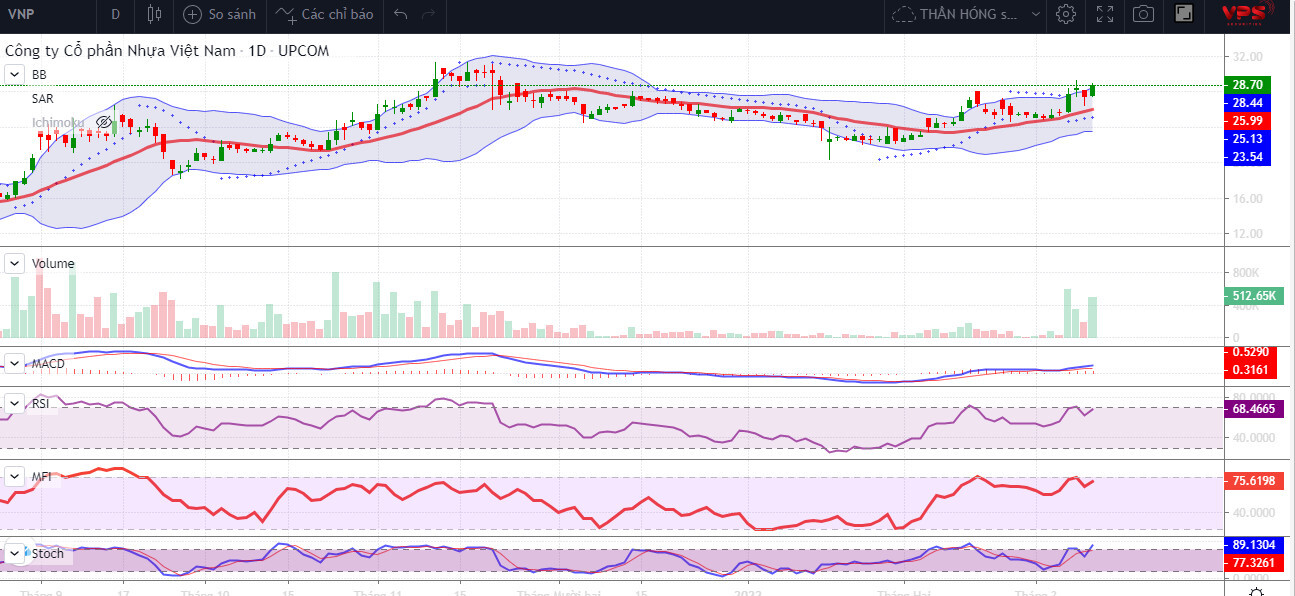Take a chart snapshot with camera
1295x596 pixels.
1143,14
